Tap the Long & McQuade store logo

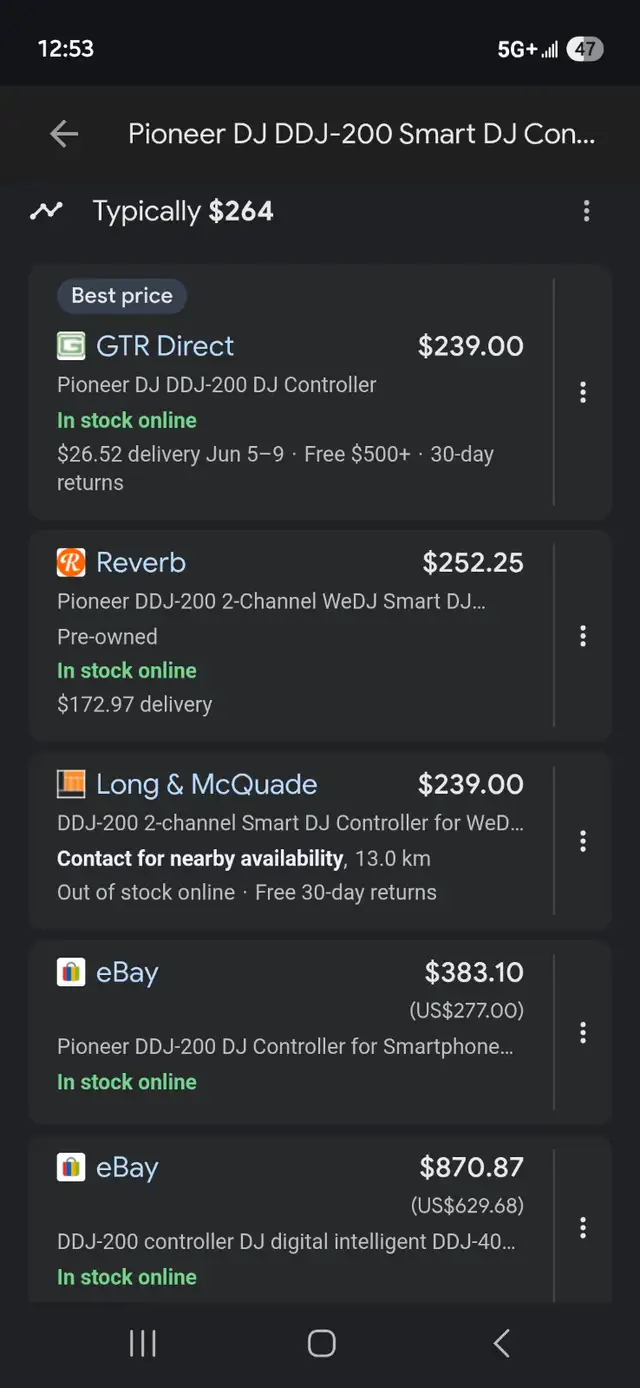[x=71, y=784]
